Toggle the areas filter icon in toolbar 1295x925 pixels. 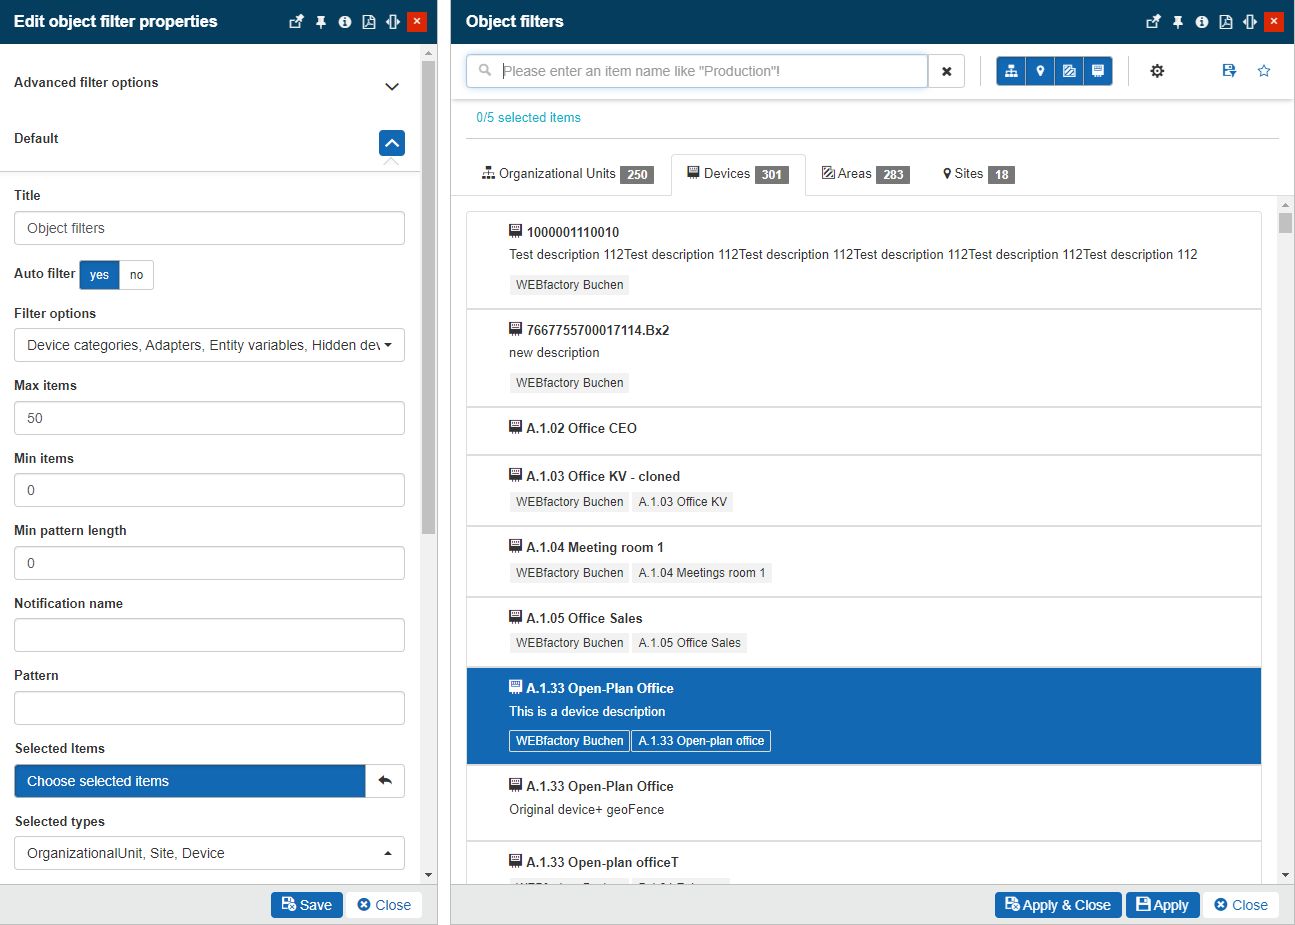(1069, 71)
